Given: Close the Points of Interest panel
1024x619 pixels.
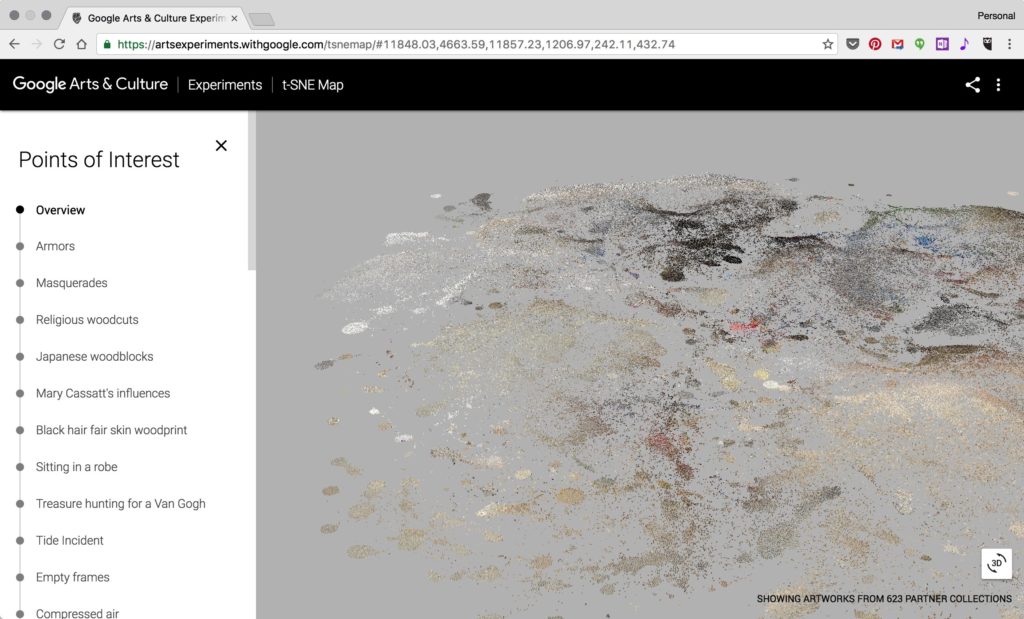Looking at the screenshot, I should point(221,146).
